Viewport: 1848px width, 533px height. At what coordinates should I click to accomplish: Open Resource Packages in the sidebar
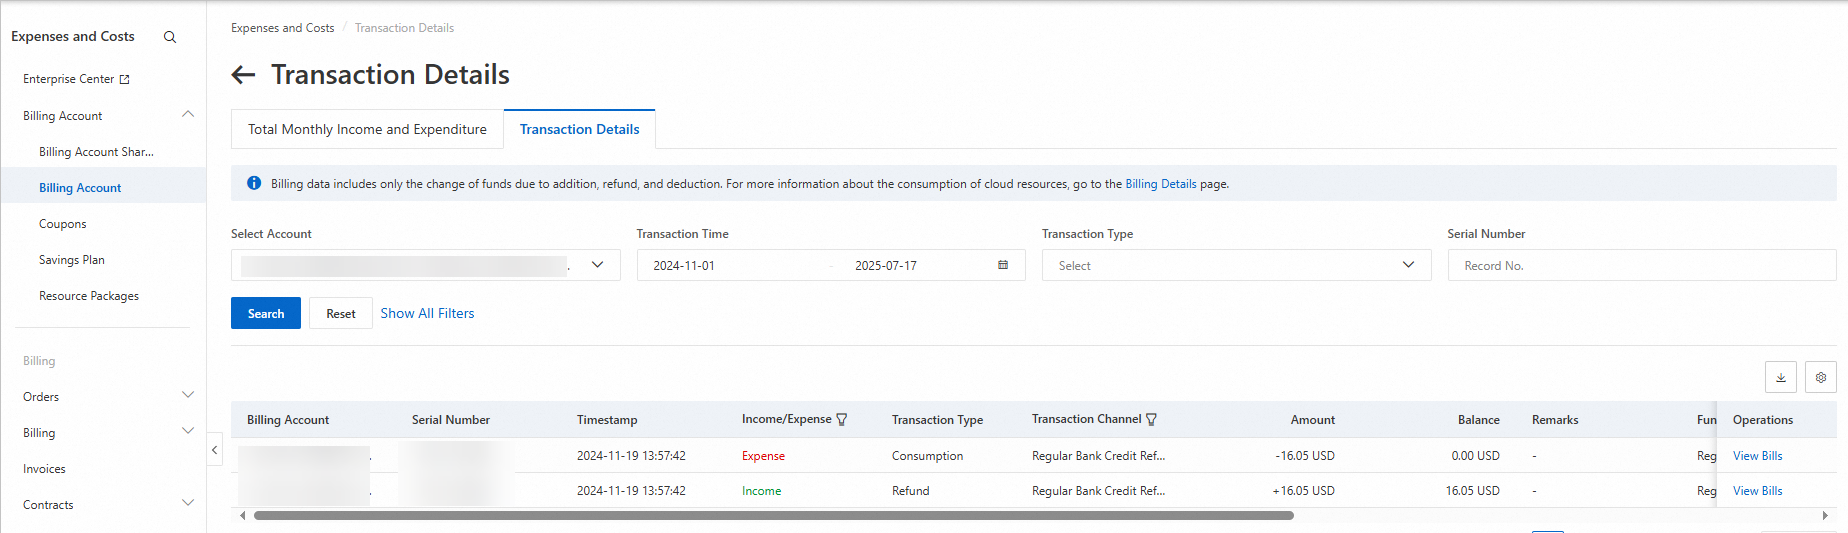point(88,296)
